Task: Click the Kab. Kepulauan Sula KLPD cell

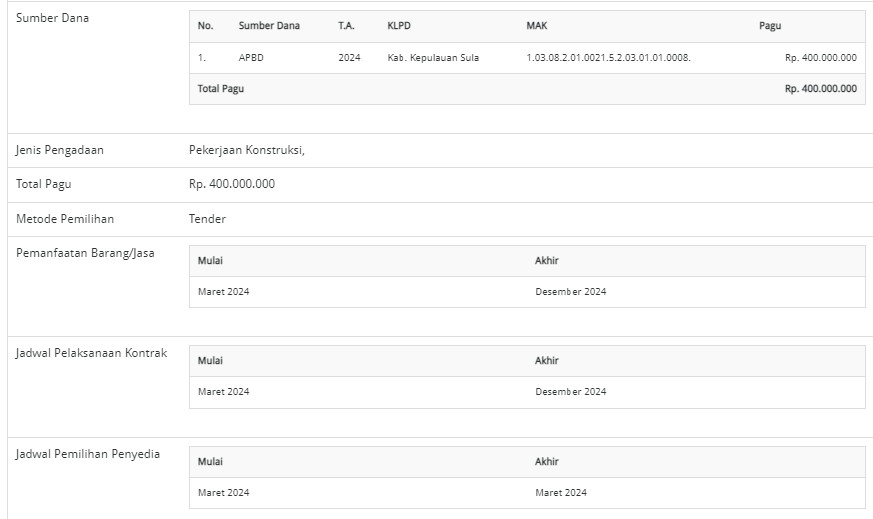Action: point(433,58)
